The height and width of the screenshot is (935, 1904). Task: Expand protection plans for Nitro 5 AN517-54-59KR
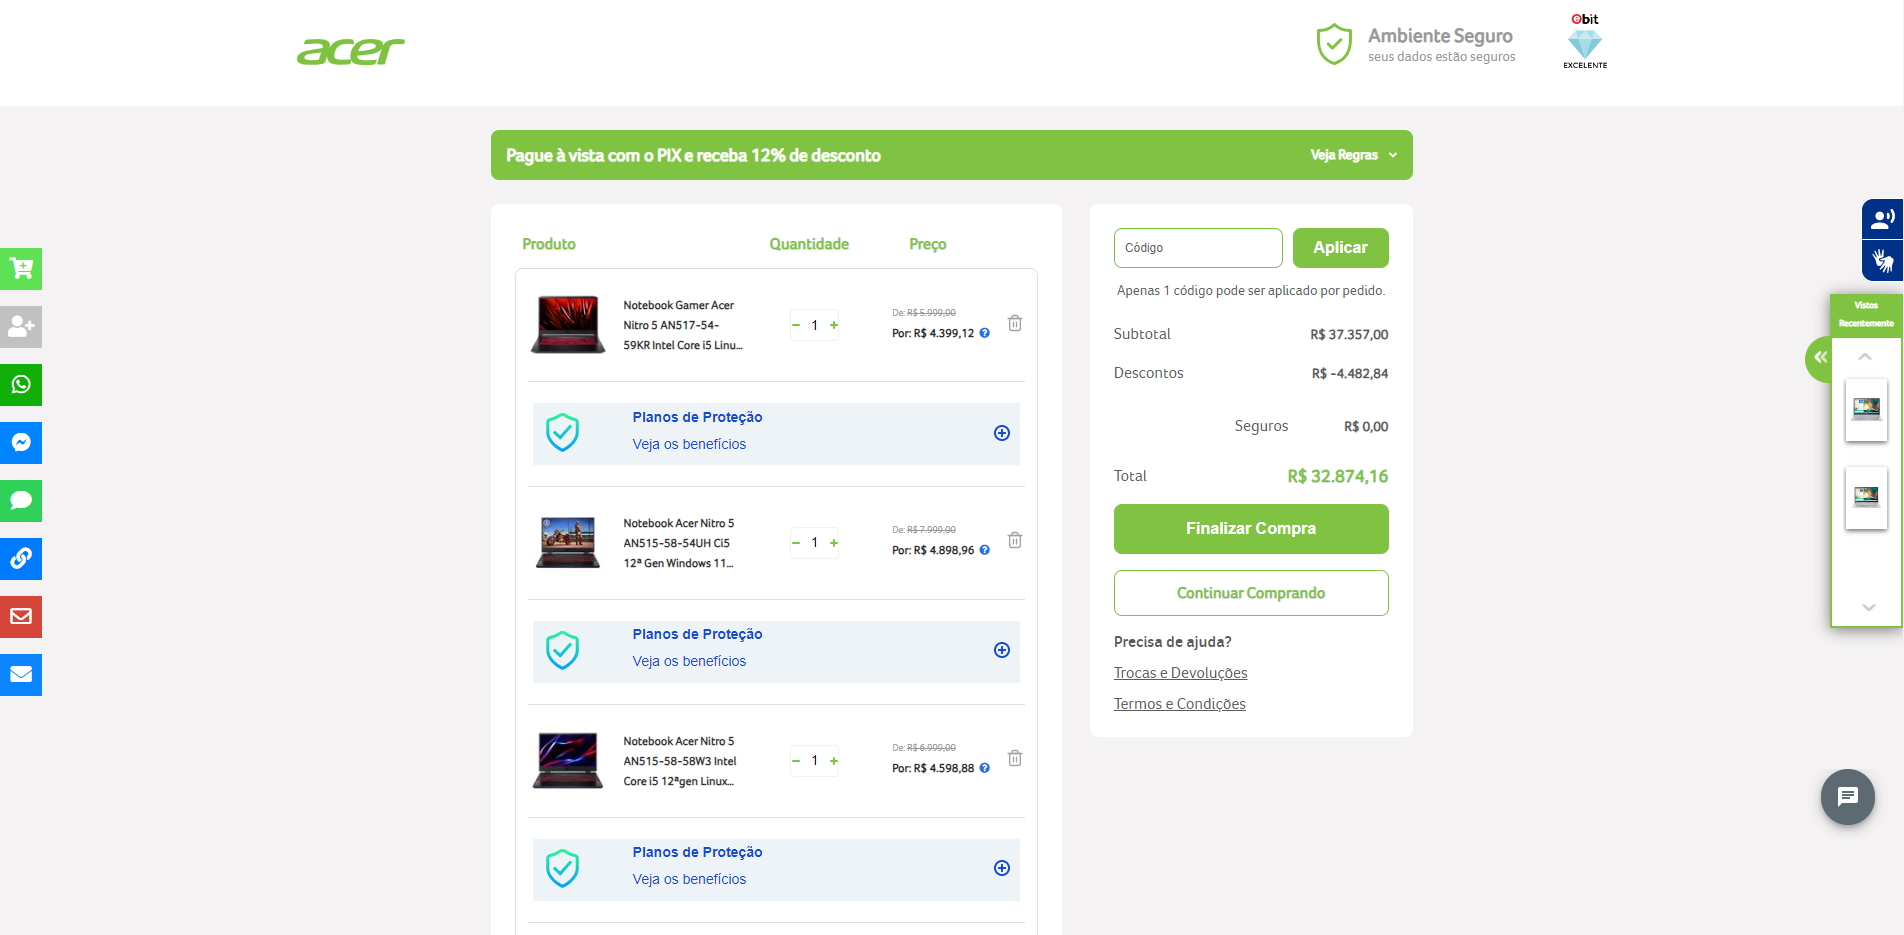point(1002,433)
